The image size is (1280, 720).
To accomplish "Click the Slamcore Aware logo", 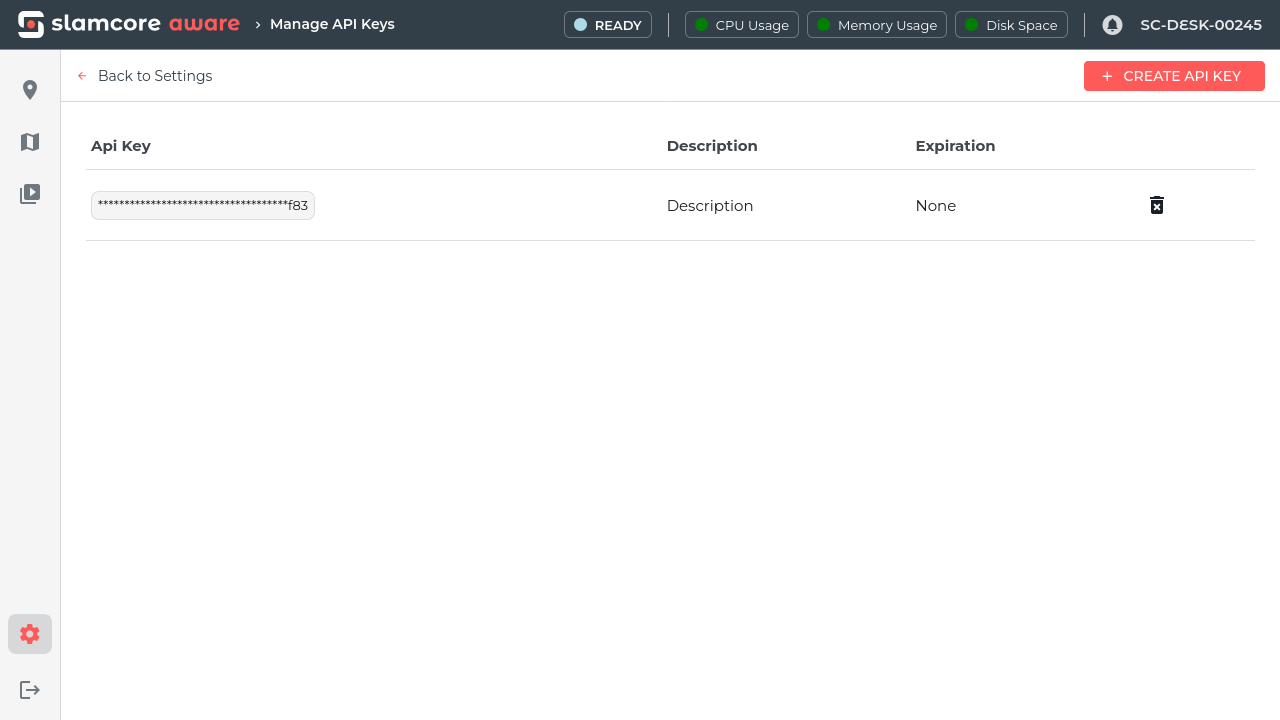I will 129,24.
